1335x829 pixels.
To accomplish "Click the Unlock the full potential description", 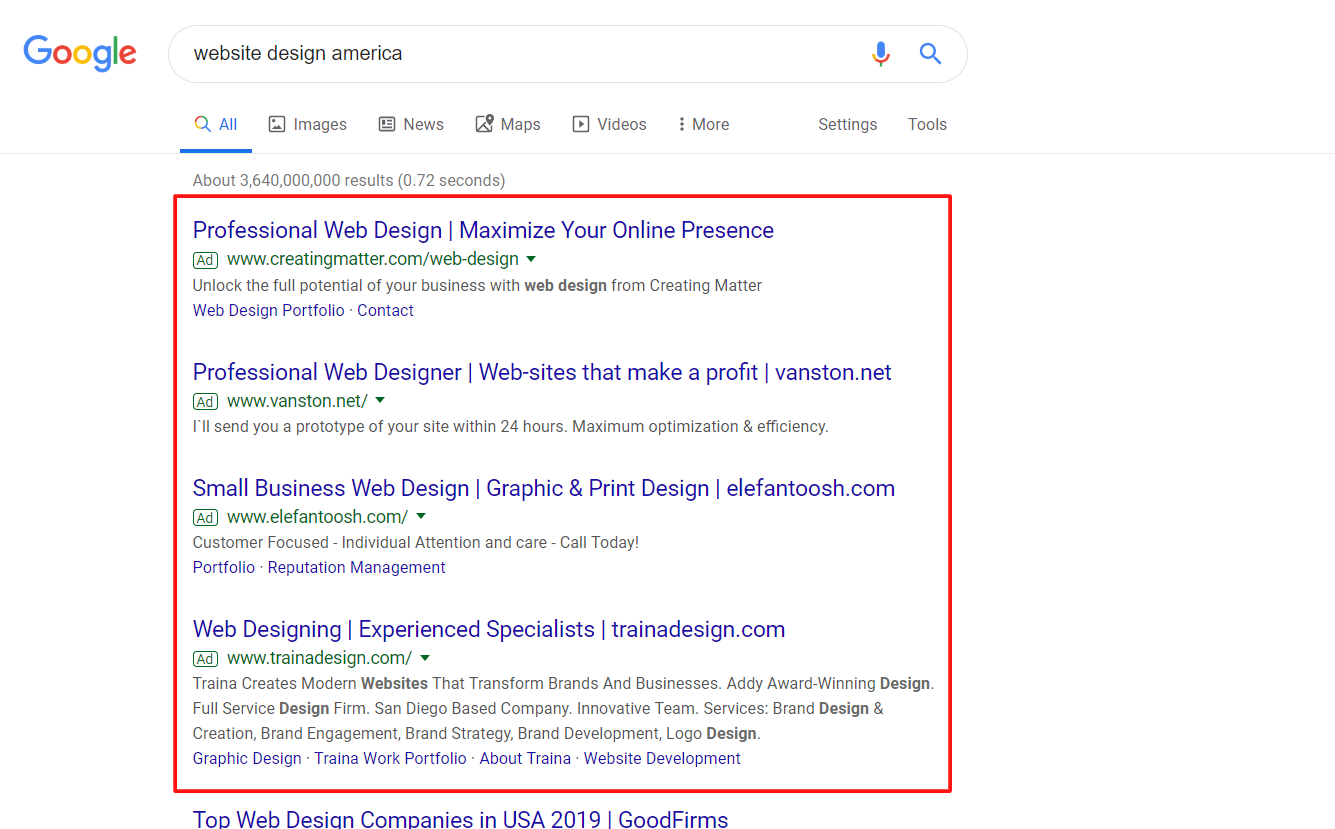I will pos(477,285).
